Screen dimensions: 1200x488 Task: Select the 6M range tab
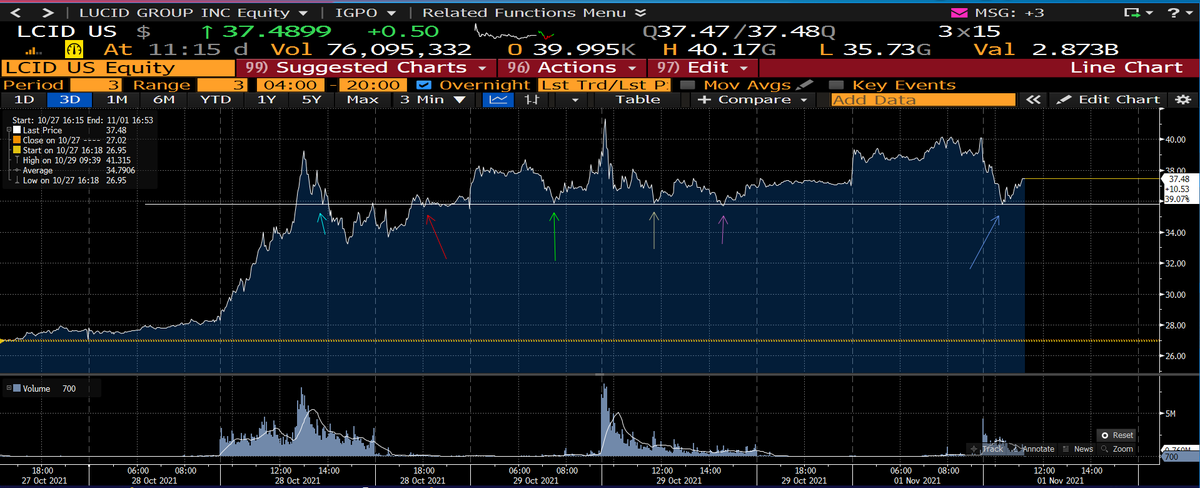click(164, 99)
